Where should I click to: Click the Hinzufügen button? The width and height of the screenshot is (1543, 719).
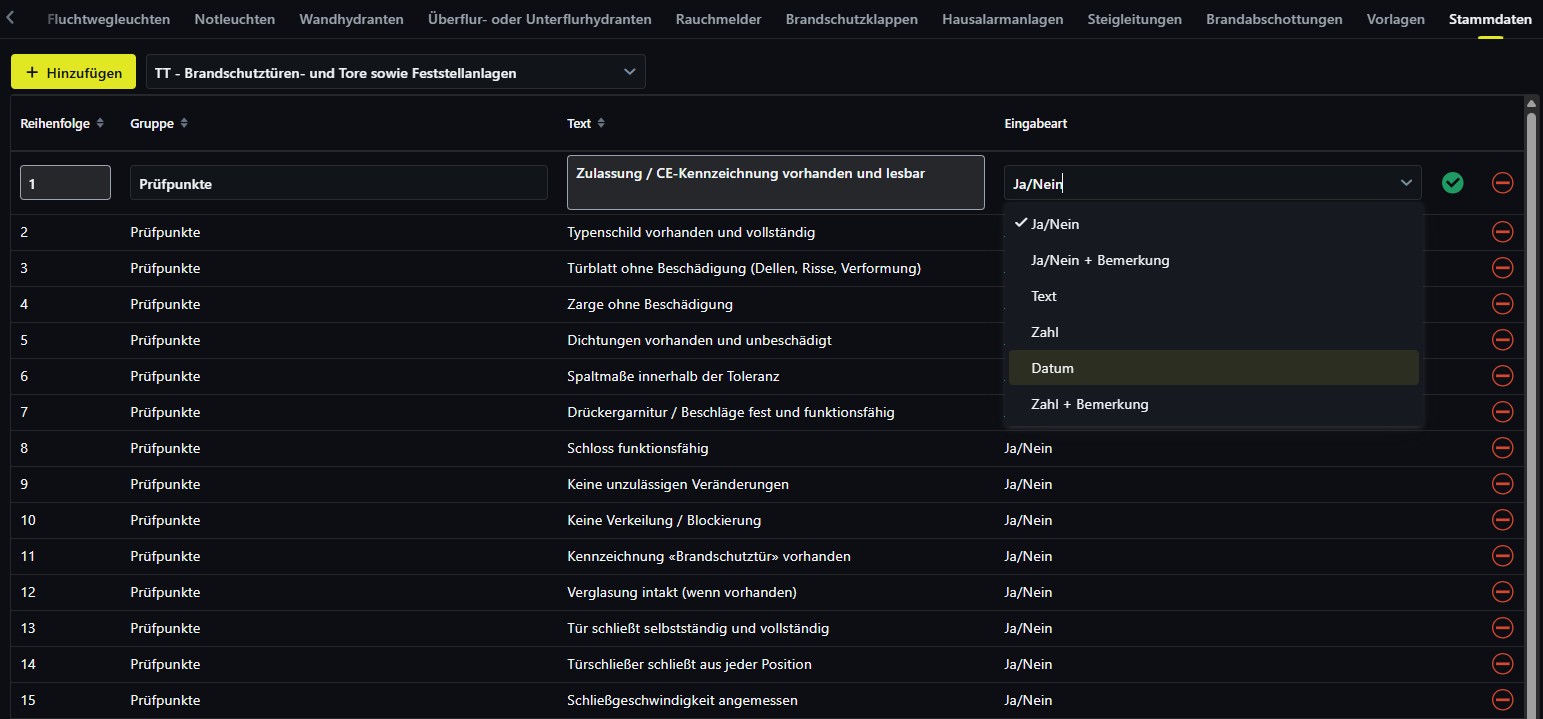[73, 72]
